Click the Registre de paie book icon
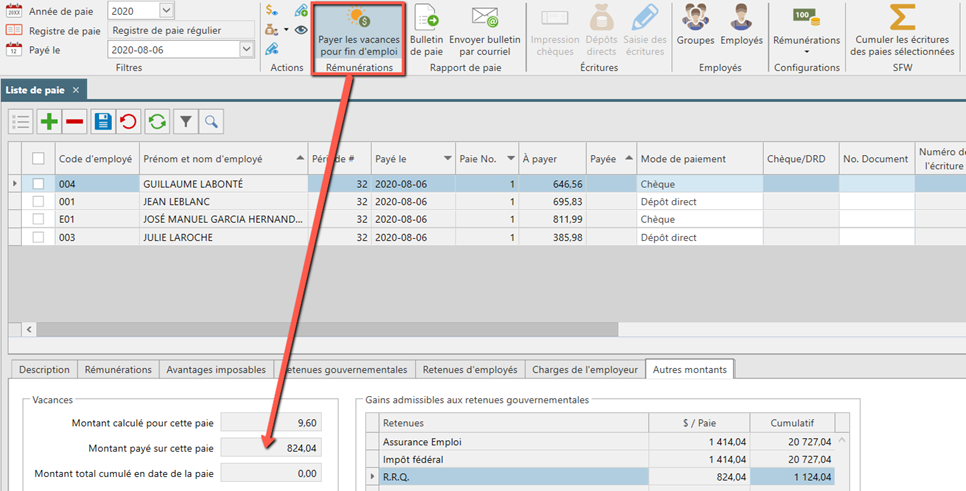The image size is (966, 491). coord(14,30)
